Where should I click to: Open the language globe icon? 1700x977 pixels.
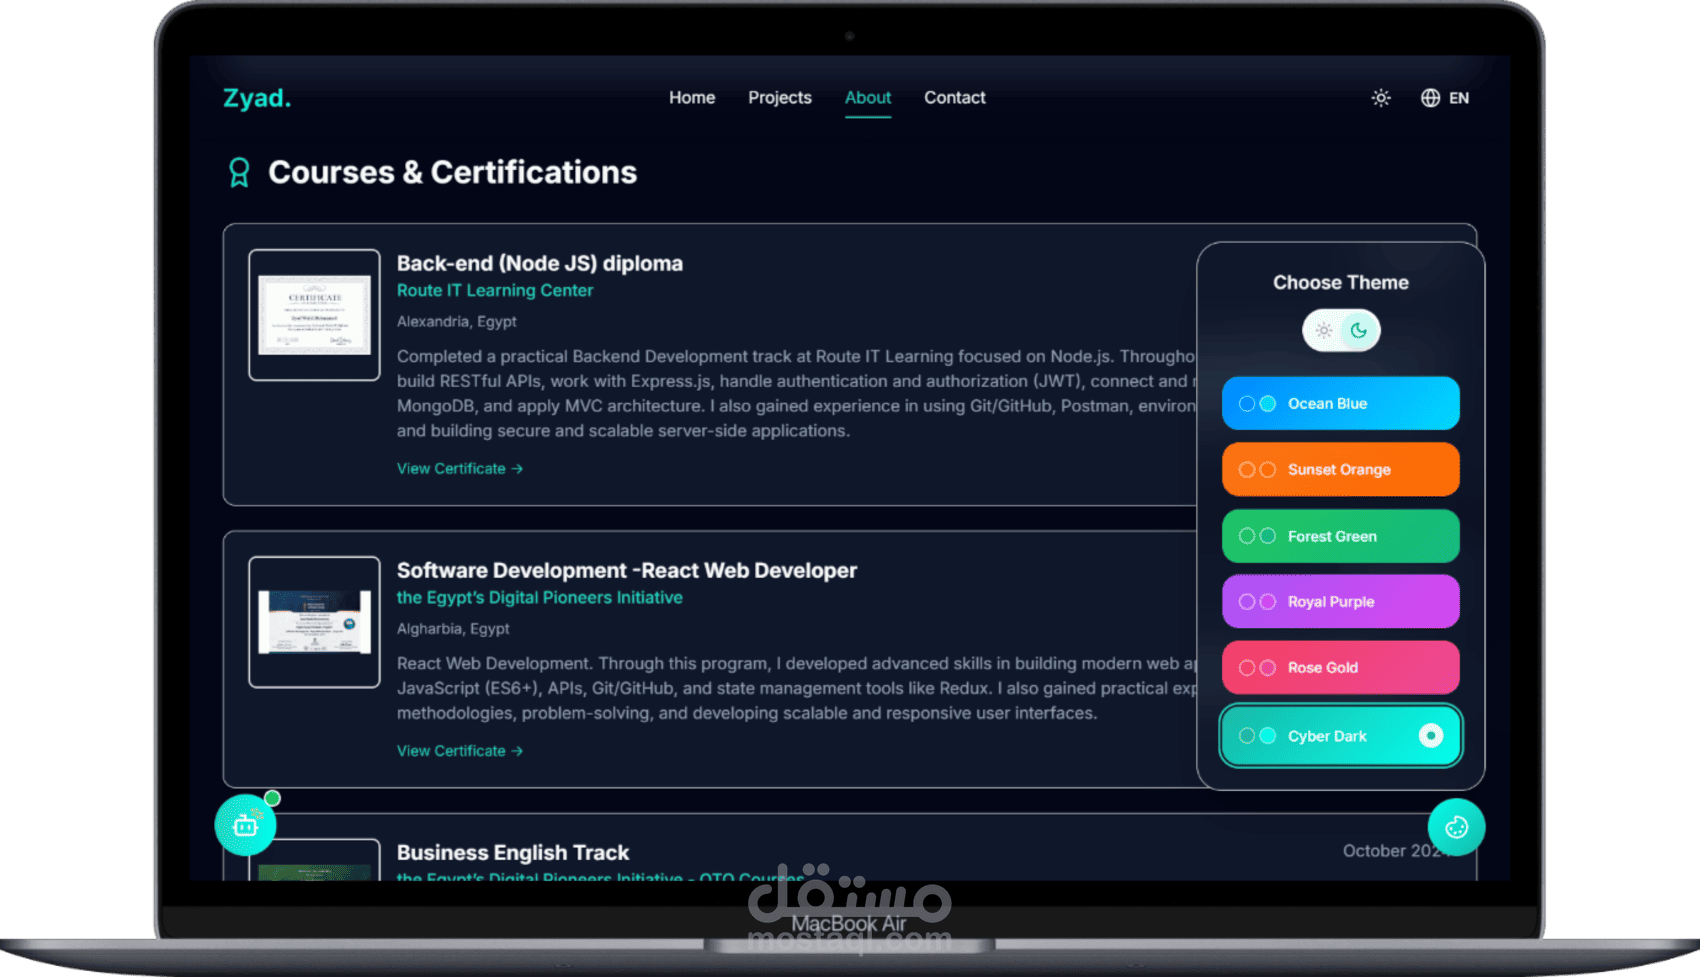click(x=1431, y=98)
